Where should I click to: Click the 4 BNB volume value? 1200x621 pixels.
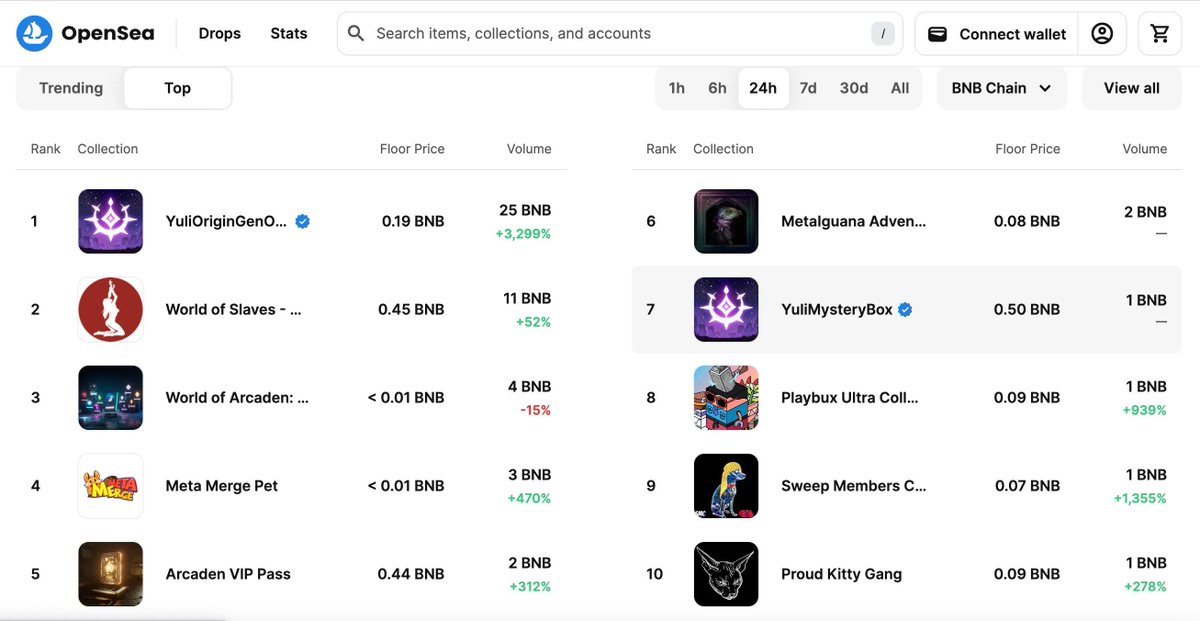pos(530,386)
